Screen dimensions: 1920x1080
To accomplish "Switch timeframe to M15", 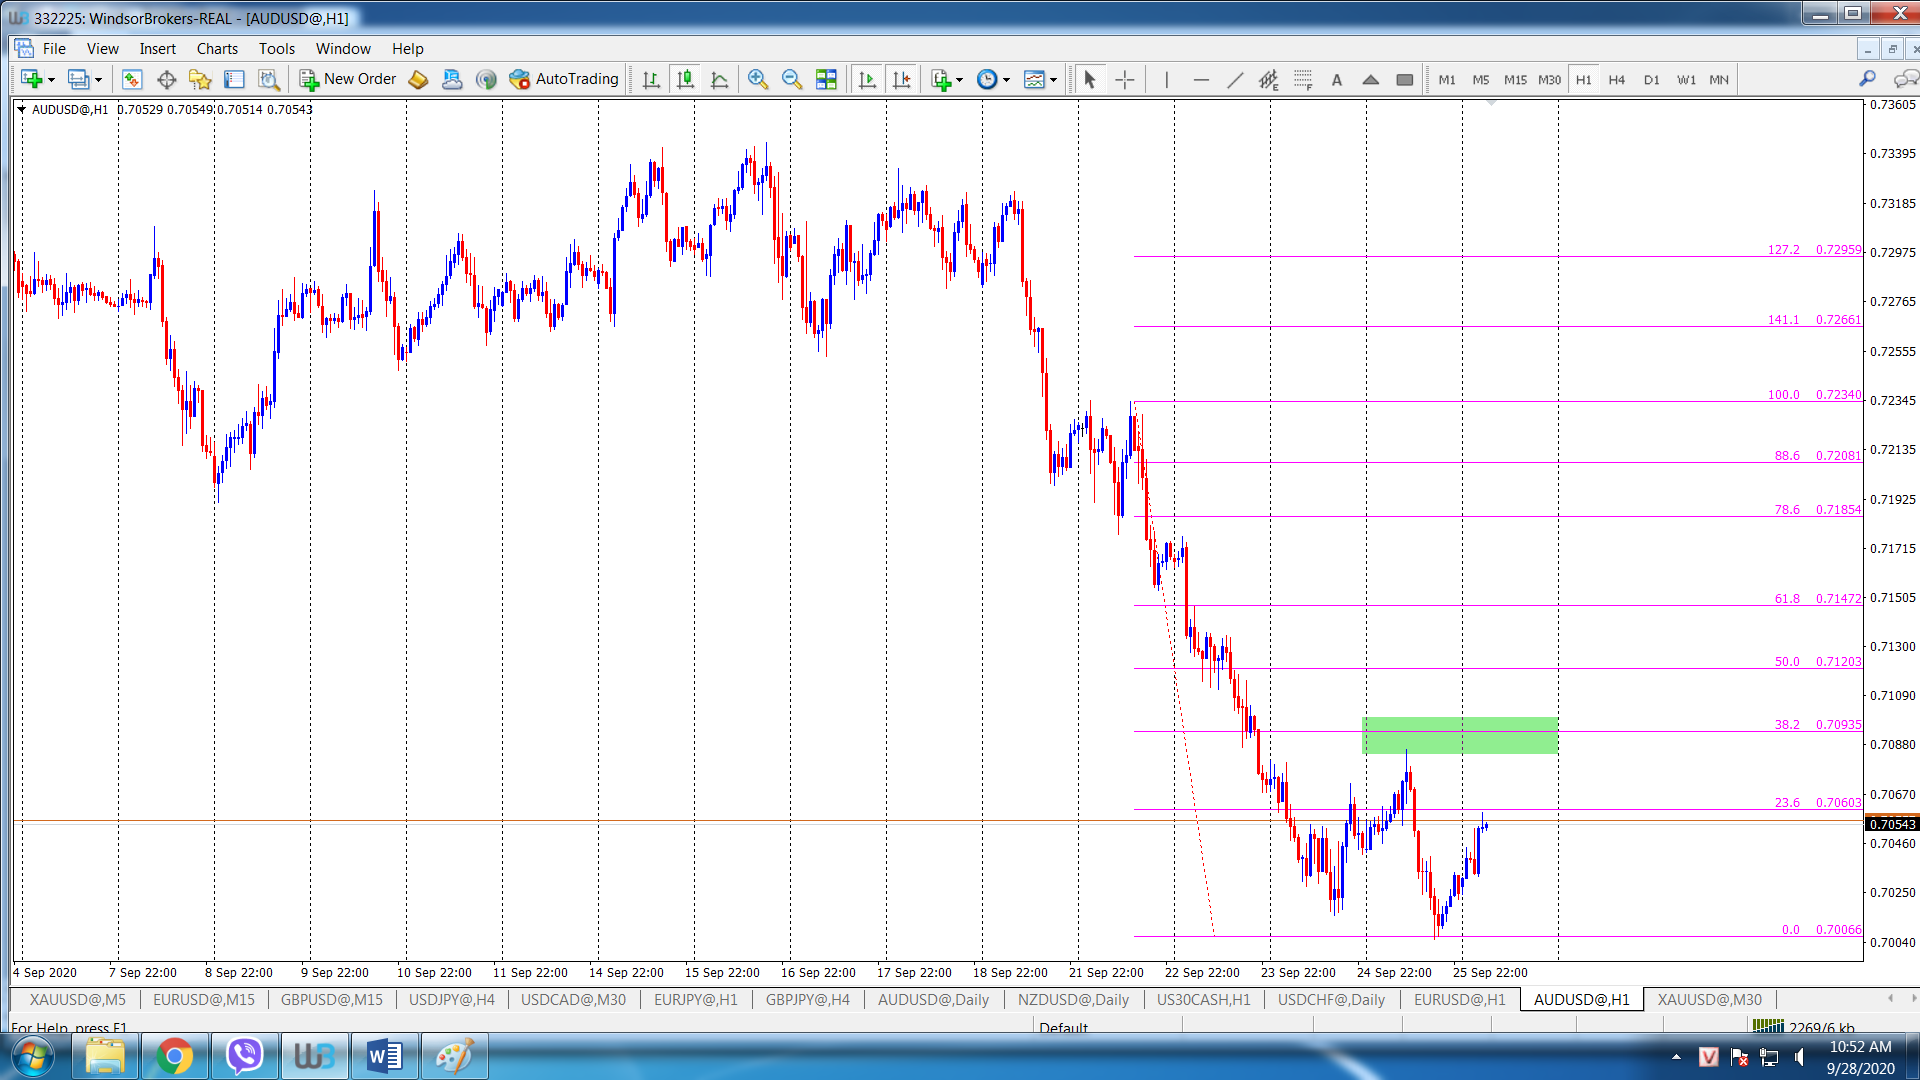I will click(x=1515, y=79).
